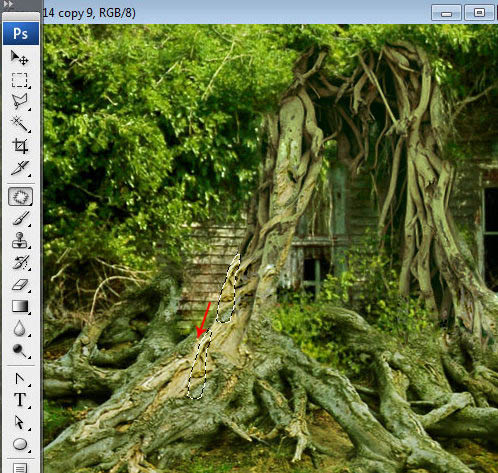
Task: Pick the Eyedropper tool
Action: (x=20, y=168)
